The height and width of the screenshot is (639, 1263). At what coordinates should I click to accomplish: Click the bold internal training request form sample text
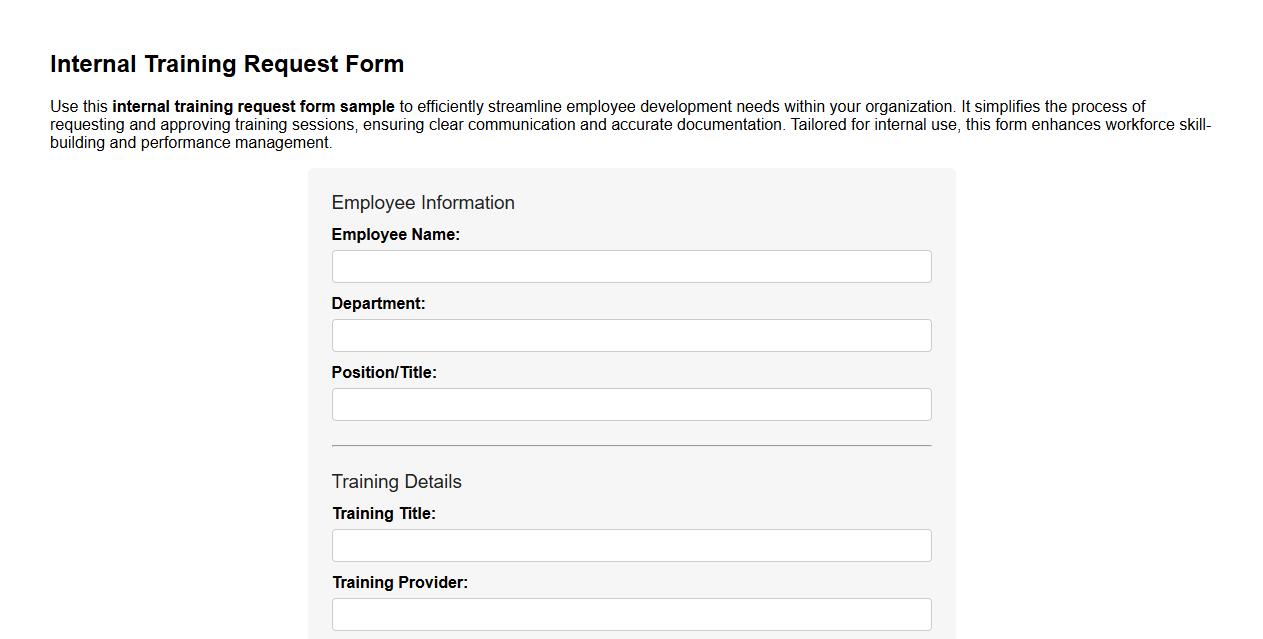pos(253,106)
